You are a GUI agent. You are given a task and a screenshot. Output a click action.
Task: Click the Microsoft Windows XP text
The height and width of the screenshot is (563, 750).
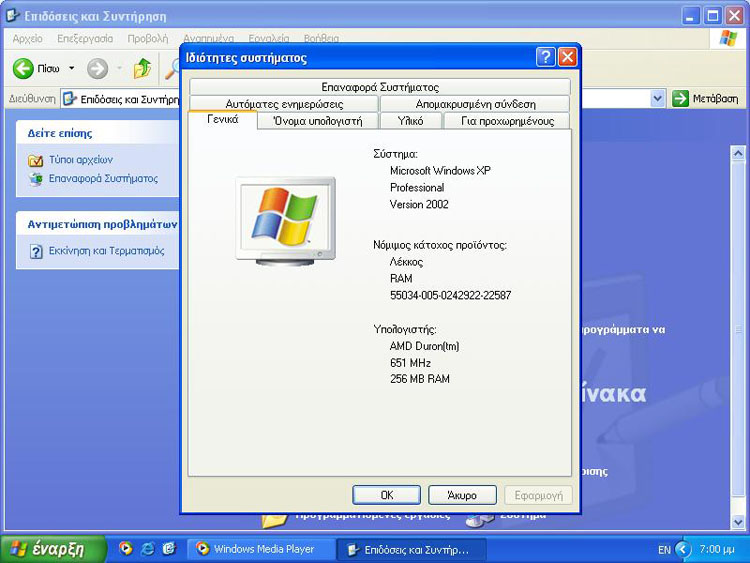click(440, 171)
